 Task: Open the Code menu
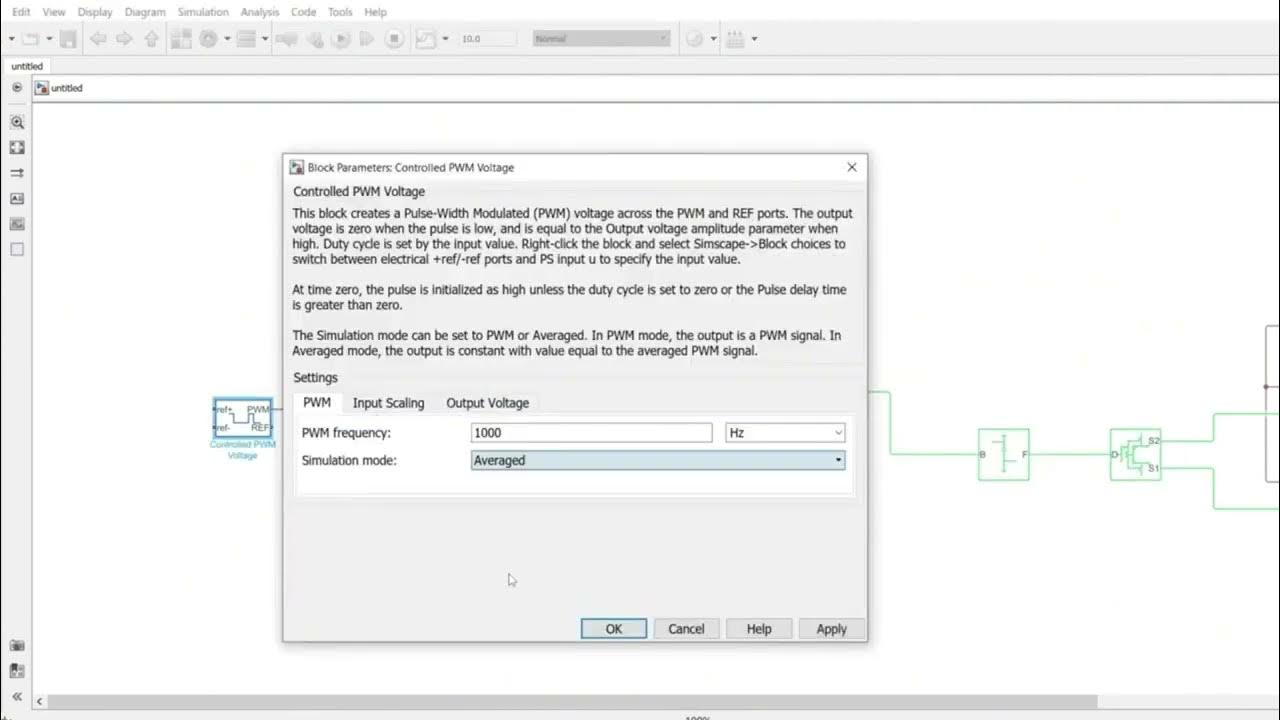point(303,12)
